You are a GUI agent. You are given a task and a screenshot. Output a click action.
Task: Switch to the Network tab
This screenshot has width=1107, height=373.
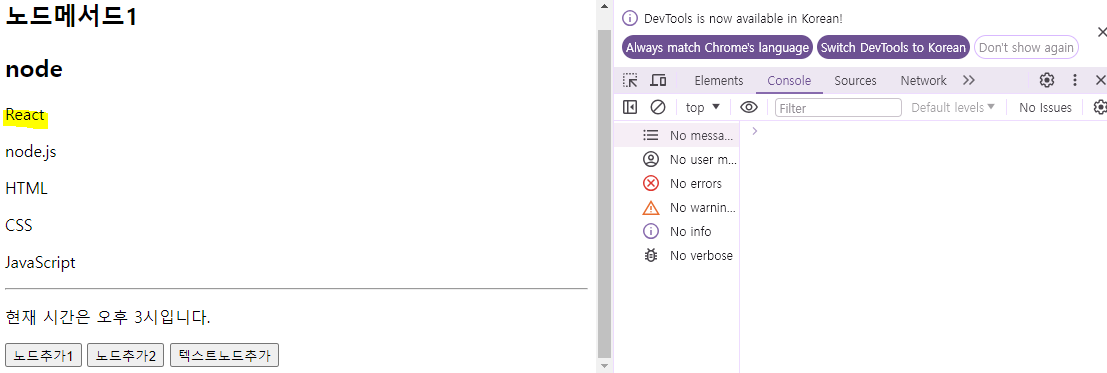[923, 81]
